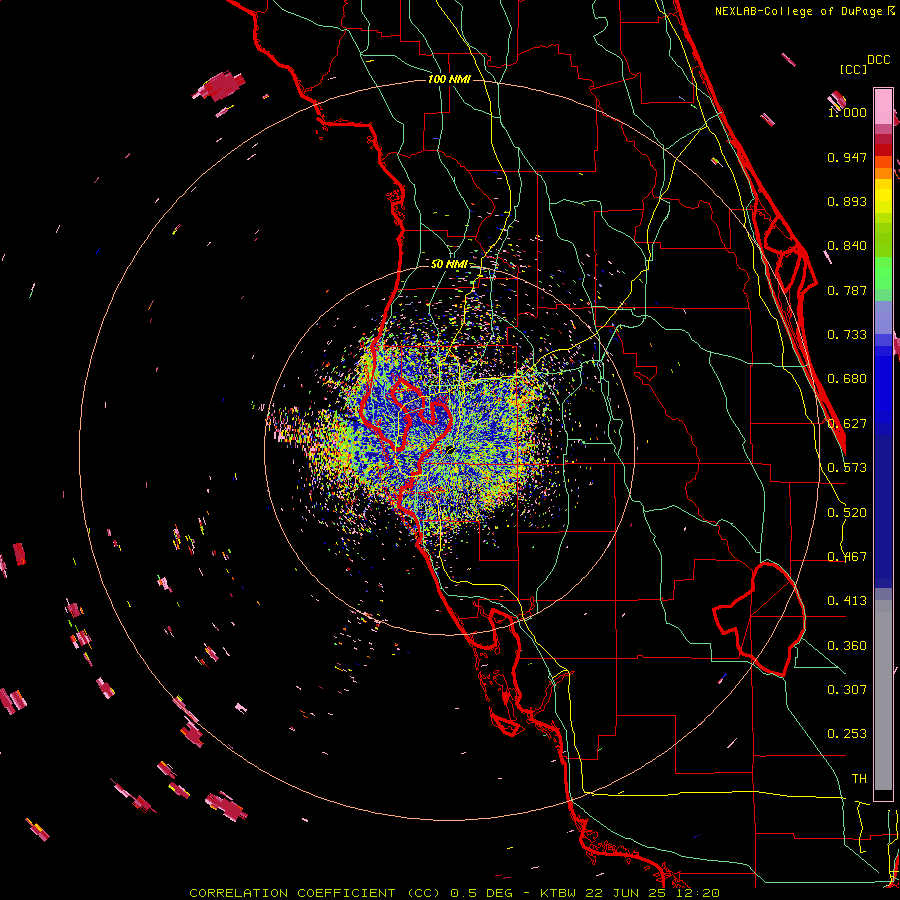The height and width of the screenshot is (900, 900).
Task: Click the 0.5 DEG elevation text in the caption
Action: click(x=483, y=893)
